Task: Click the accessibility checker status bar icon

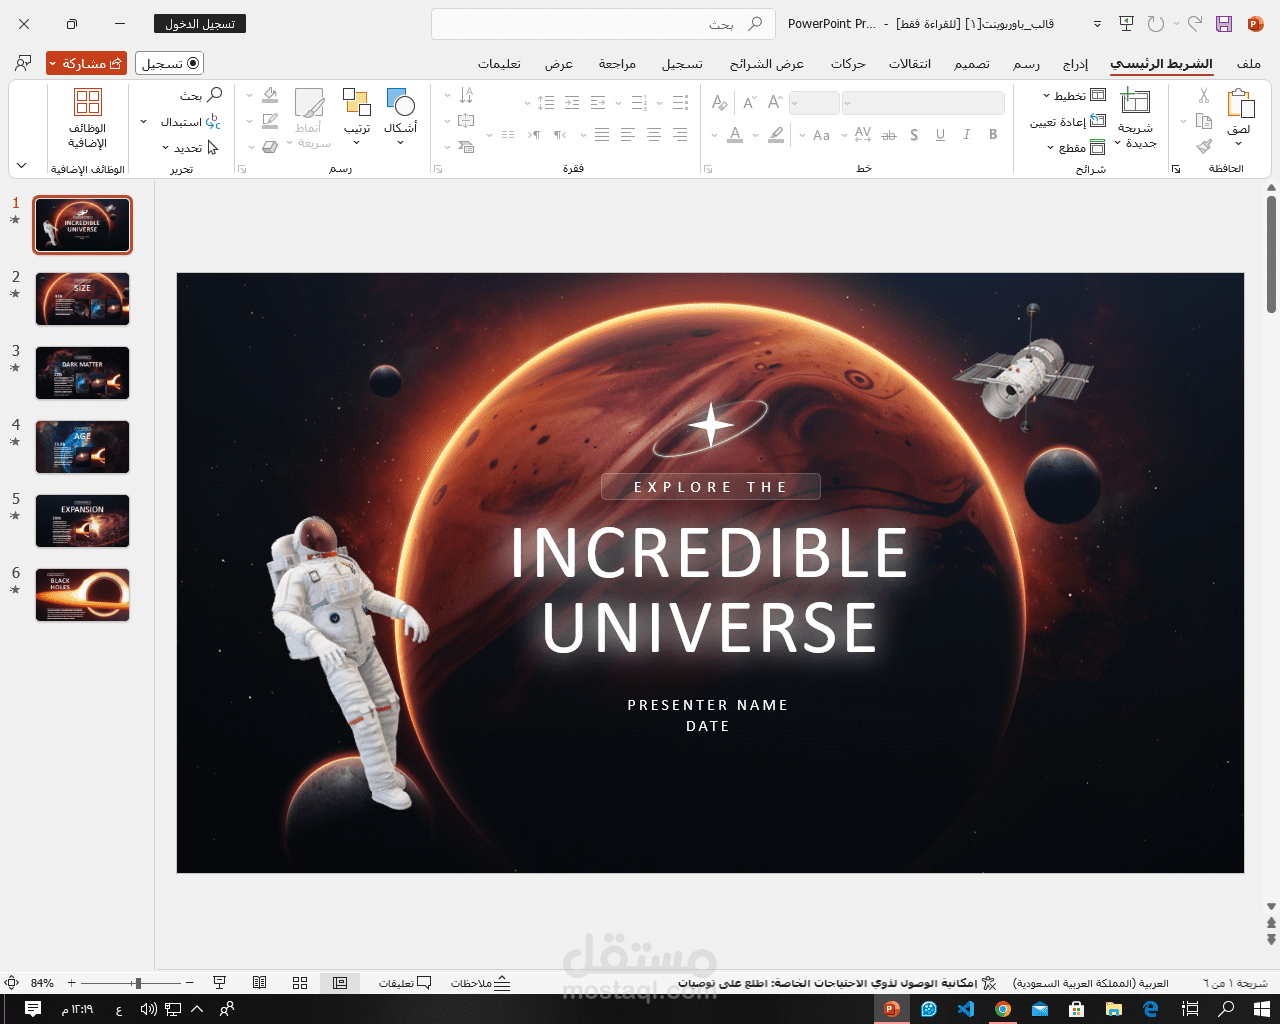Action: pos(989,983)
